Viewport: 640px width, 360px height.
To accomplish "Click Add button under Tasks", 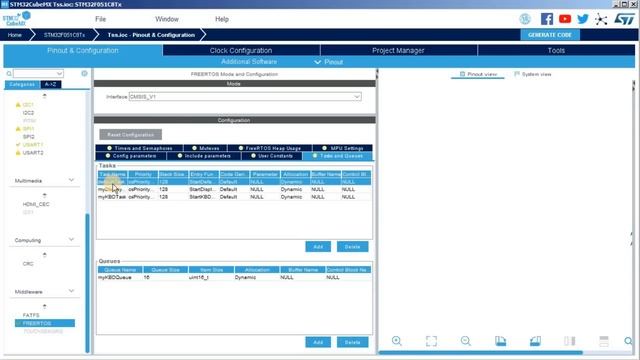I will coord(318,247).
